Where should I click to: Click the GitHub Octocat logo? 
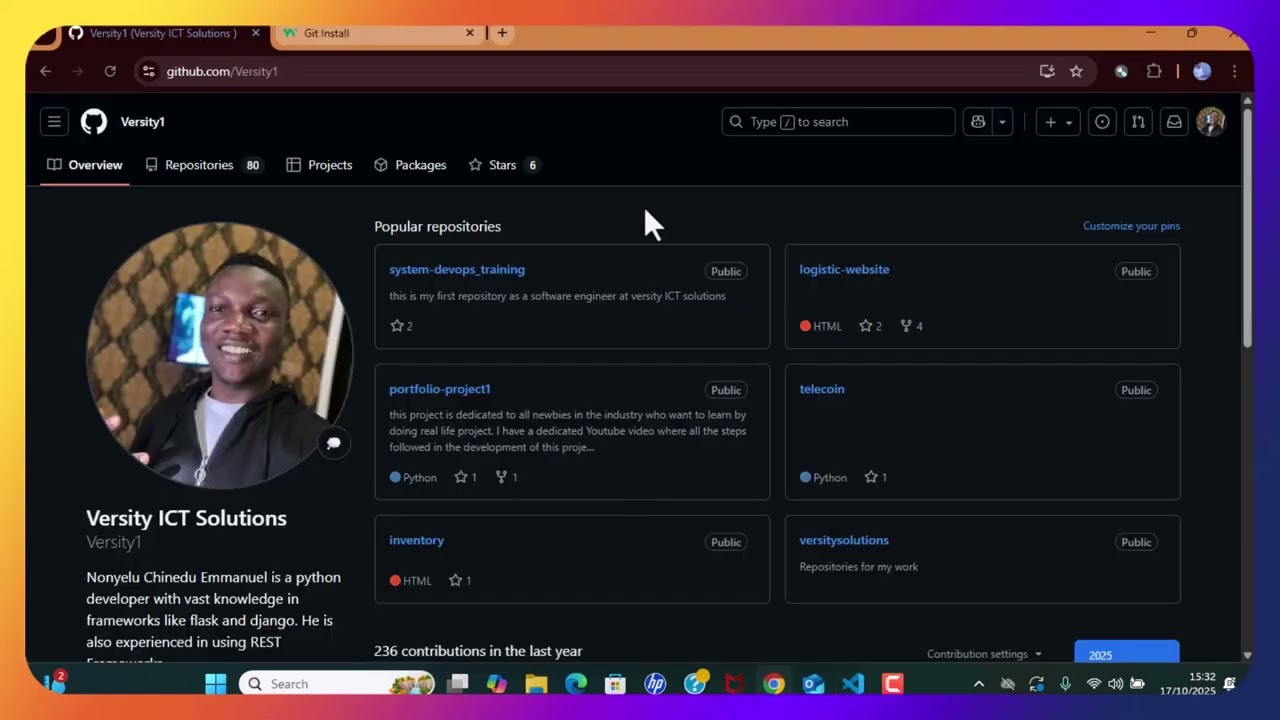pyautogui.click(x=93, y=122)
